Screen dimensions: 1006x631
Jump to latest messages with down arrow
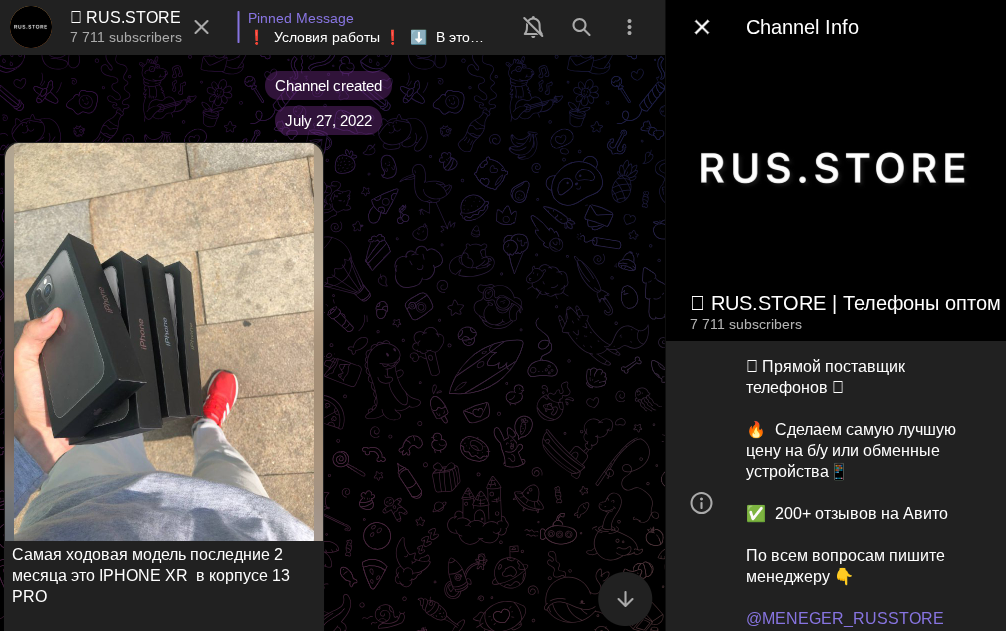point(625,599)
